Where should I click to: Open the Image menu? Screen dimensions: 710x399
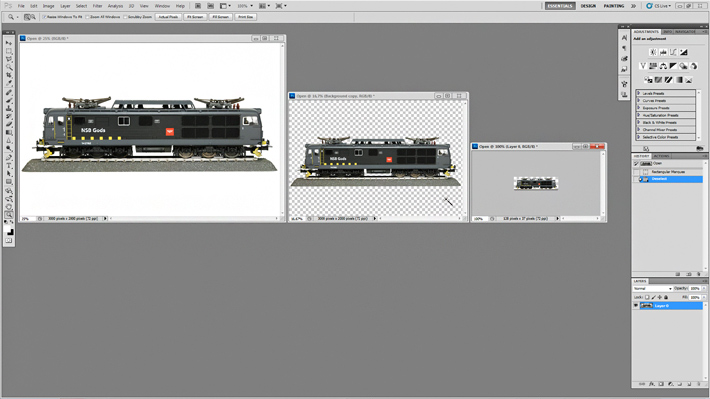[x=48, y=6]
